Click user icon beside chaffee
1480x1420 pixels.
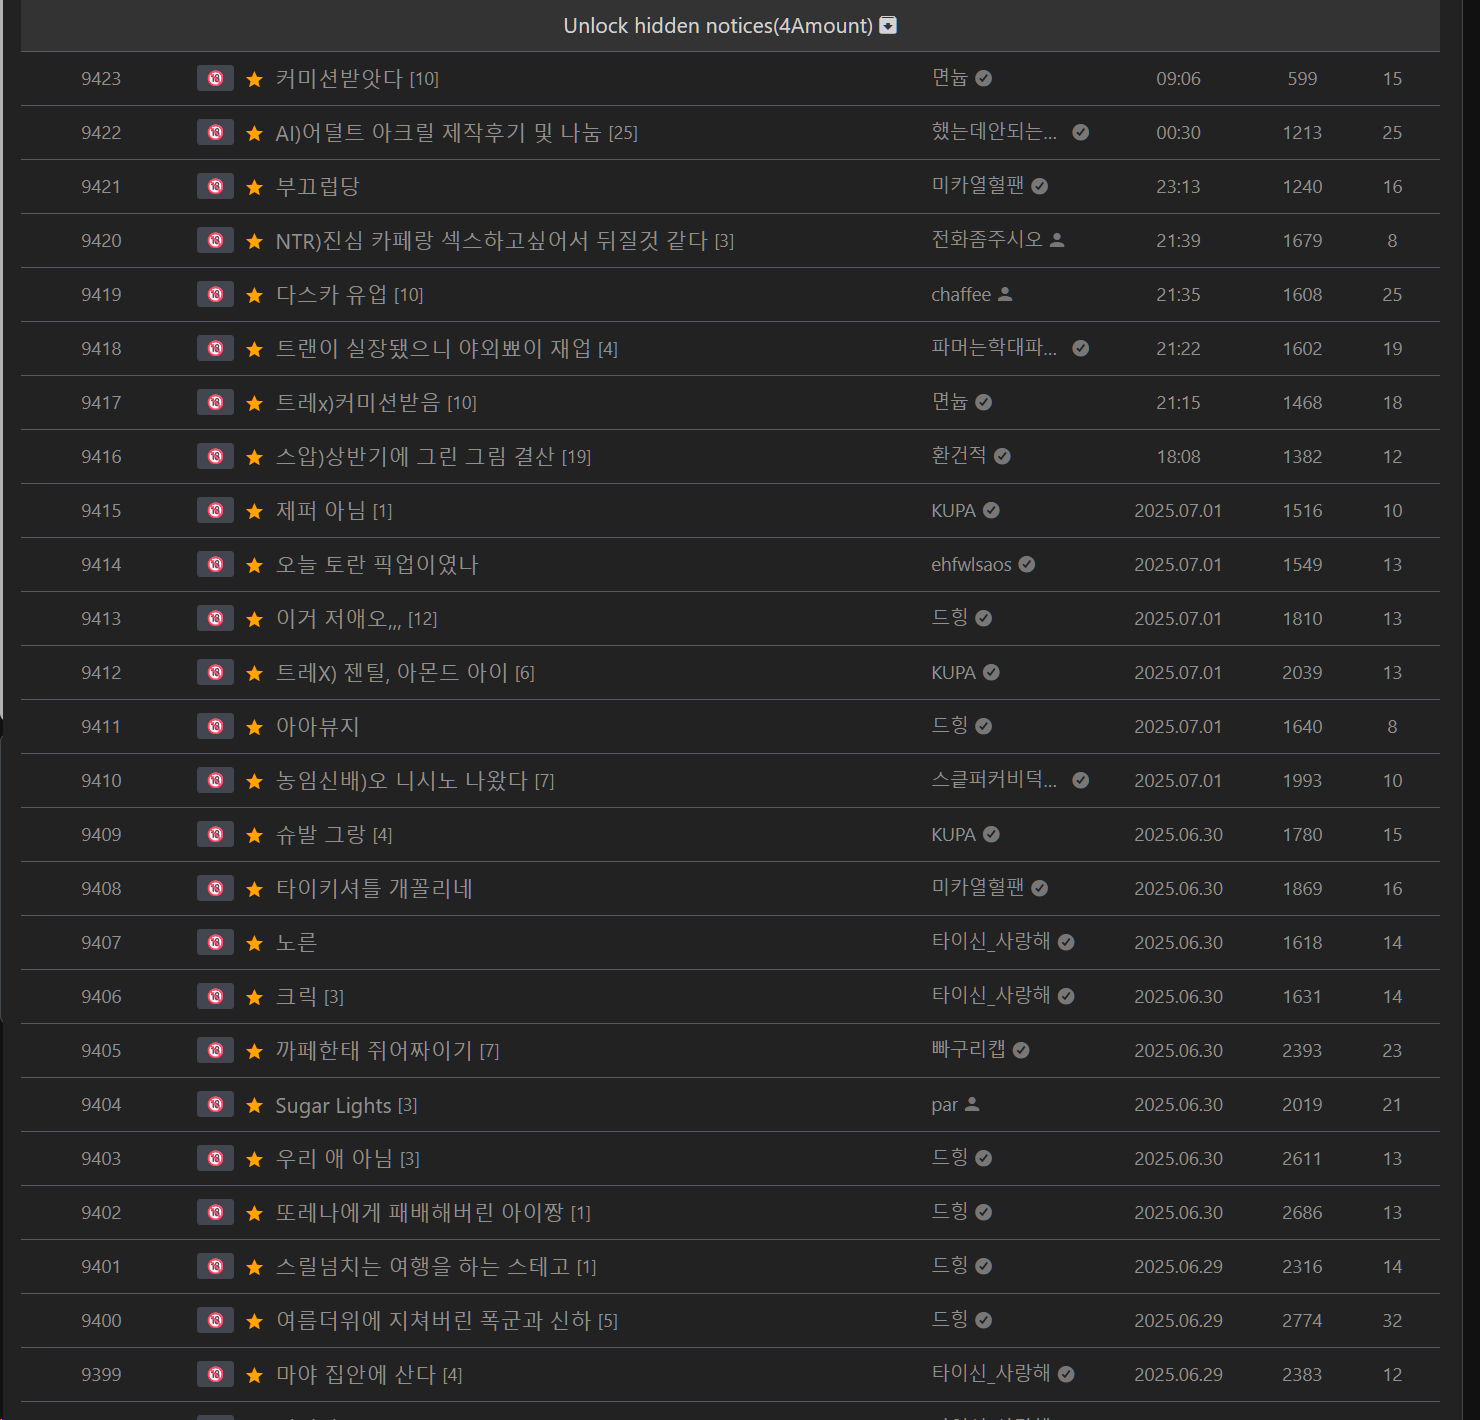pyautogui.click(x=1006, y=294)
